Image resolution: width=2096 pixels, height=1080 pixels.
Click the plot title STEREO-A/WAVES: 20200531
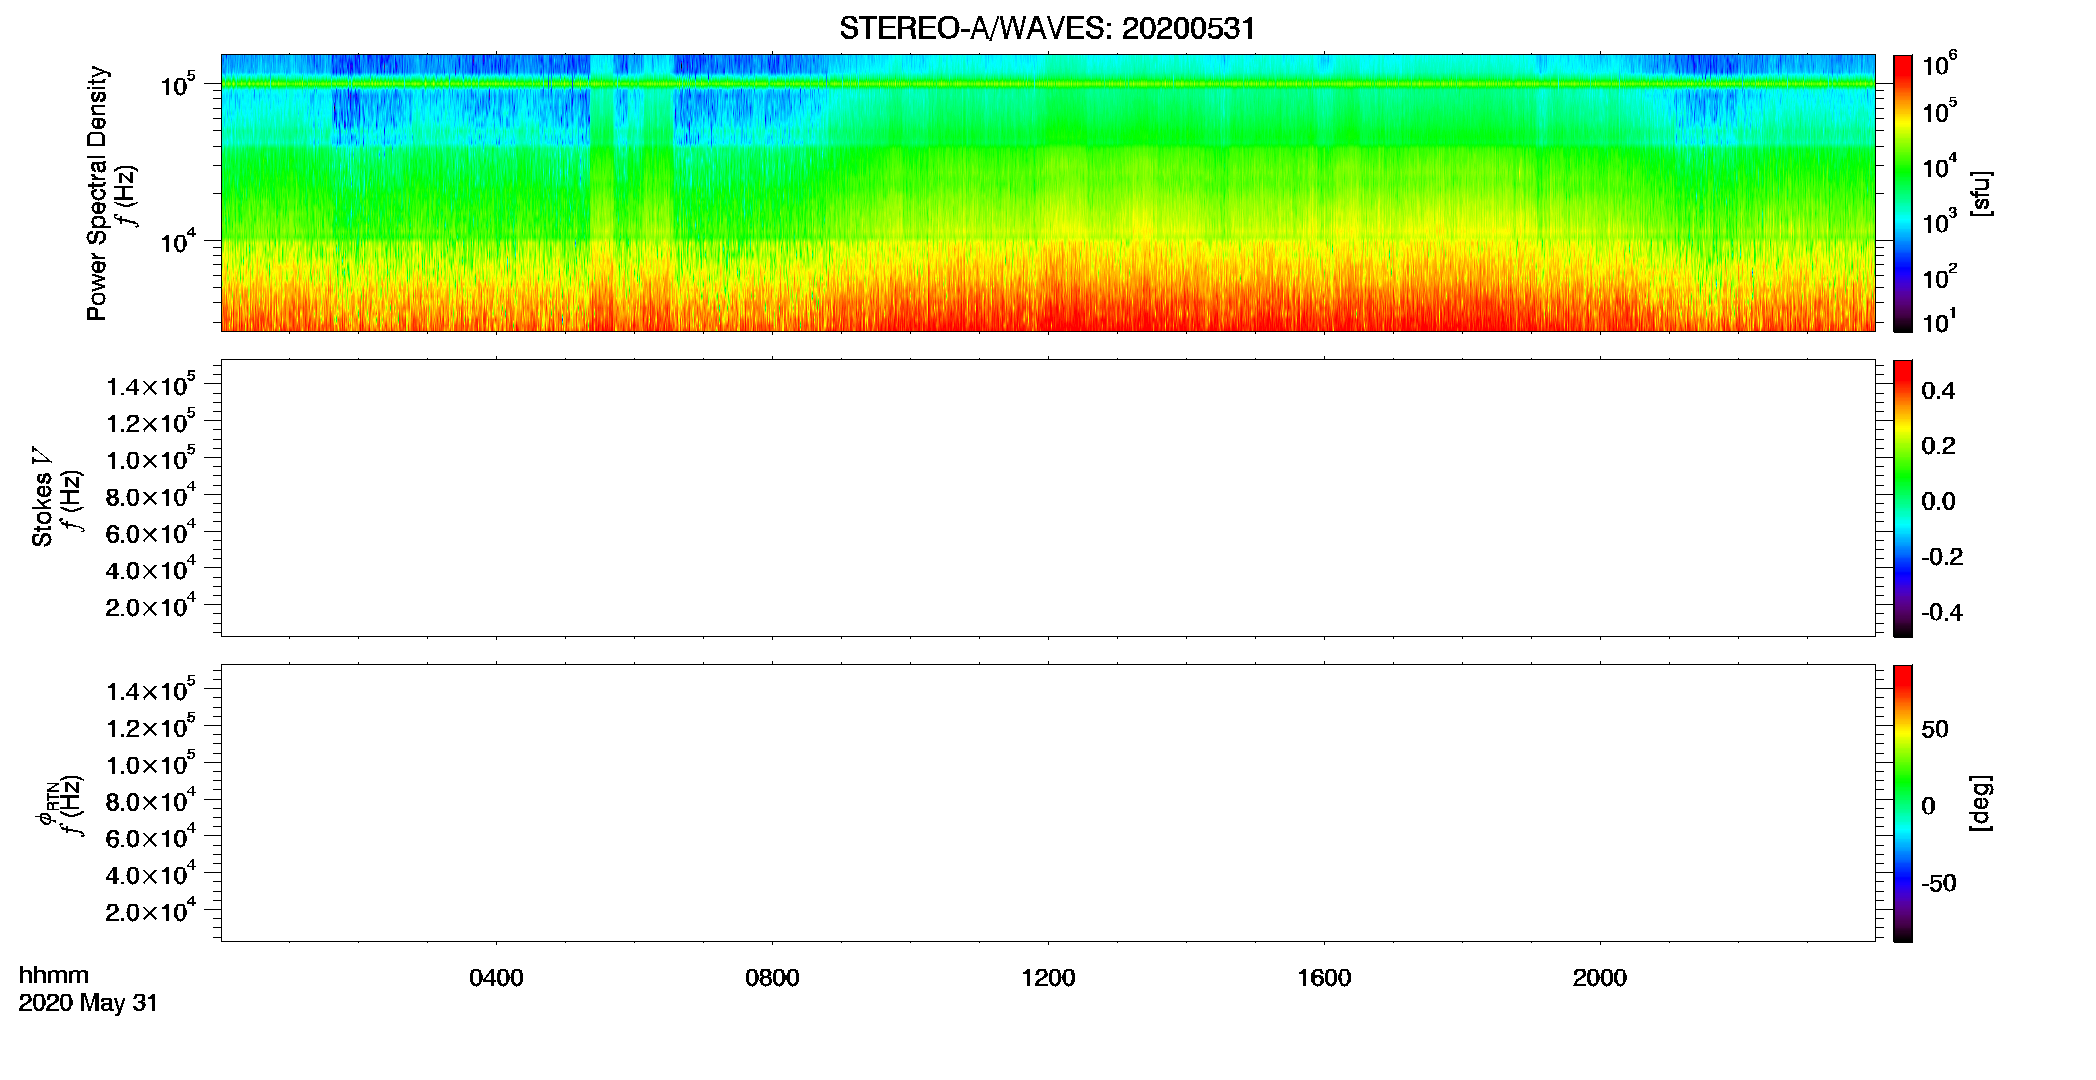click(x=1047, y=28)
